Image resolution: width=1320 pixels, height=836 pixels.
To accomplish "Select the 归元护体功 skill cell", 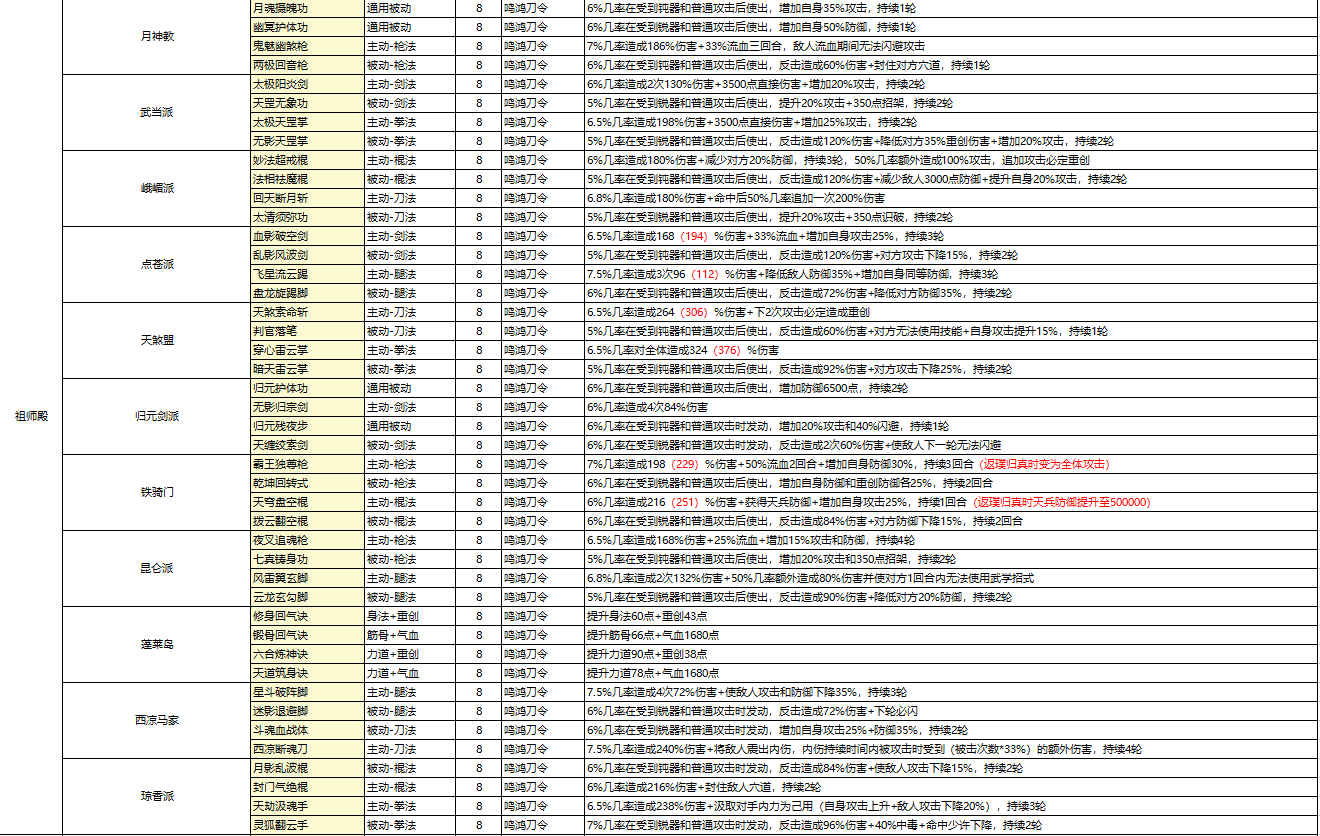I will click(307, 389).
